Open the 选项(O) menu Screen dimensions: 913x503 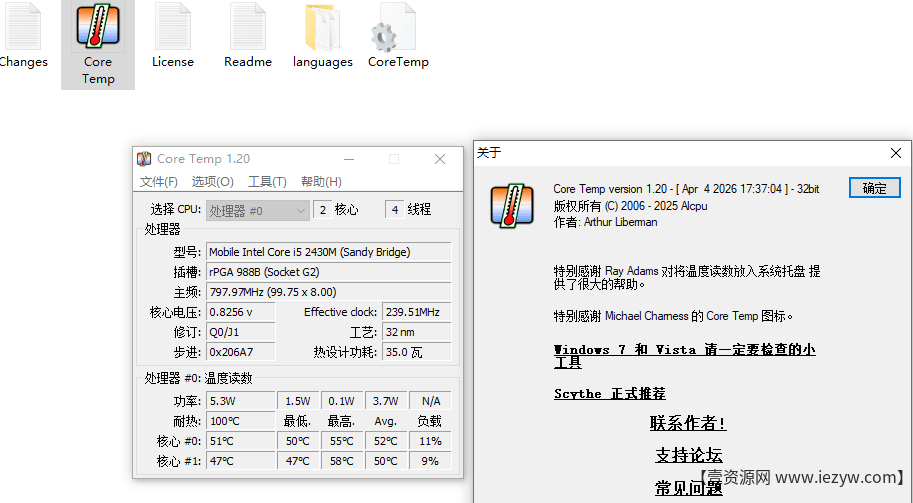(x=213, y=182)
